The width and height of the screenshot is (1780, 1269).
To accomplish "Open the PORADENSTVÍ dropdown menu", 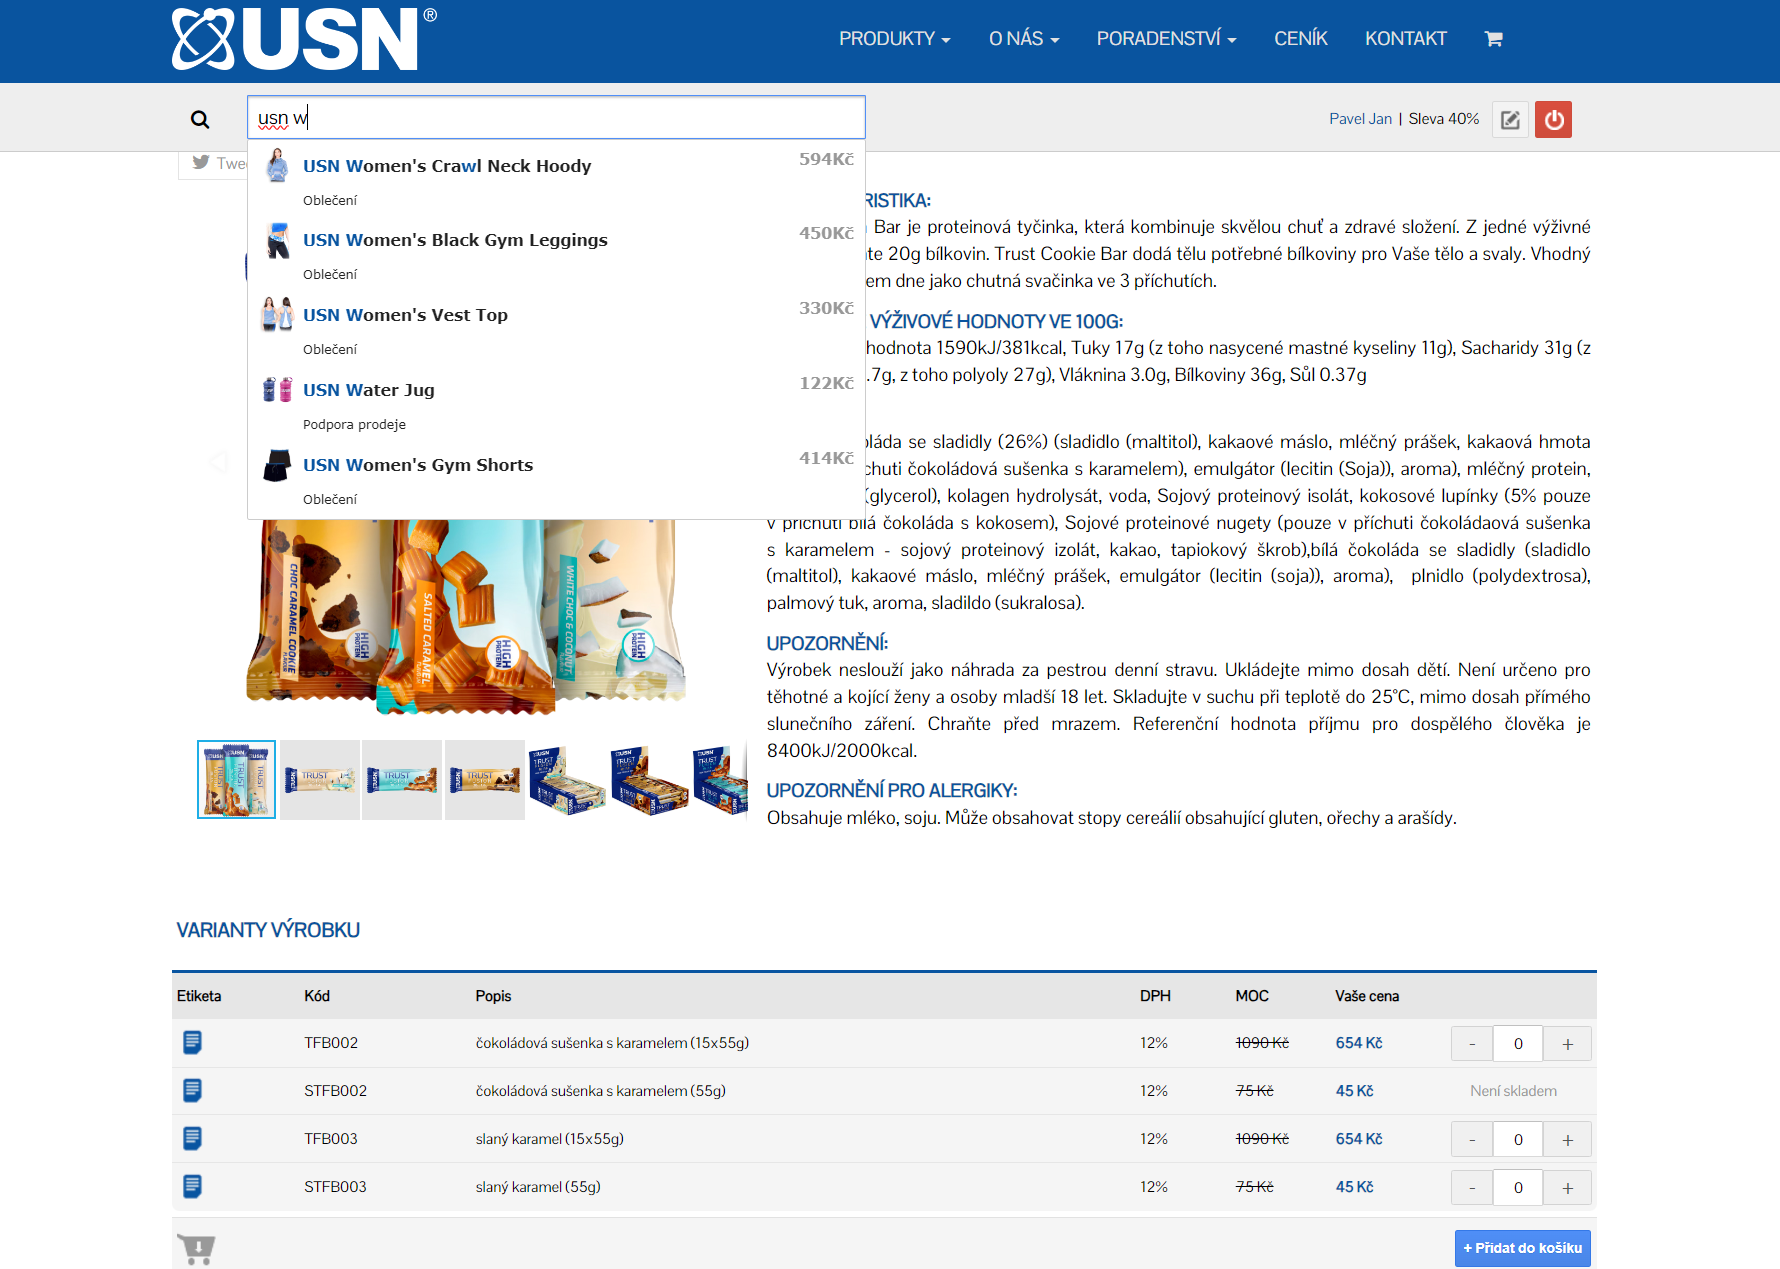I will (1166, 39).
